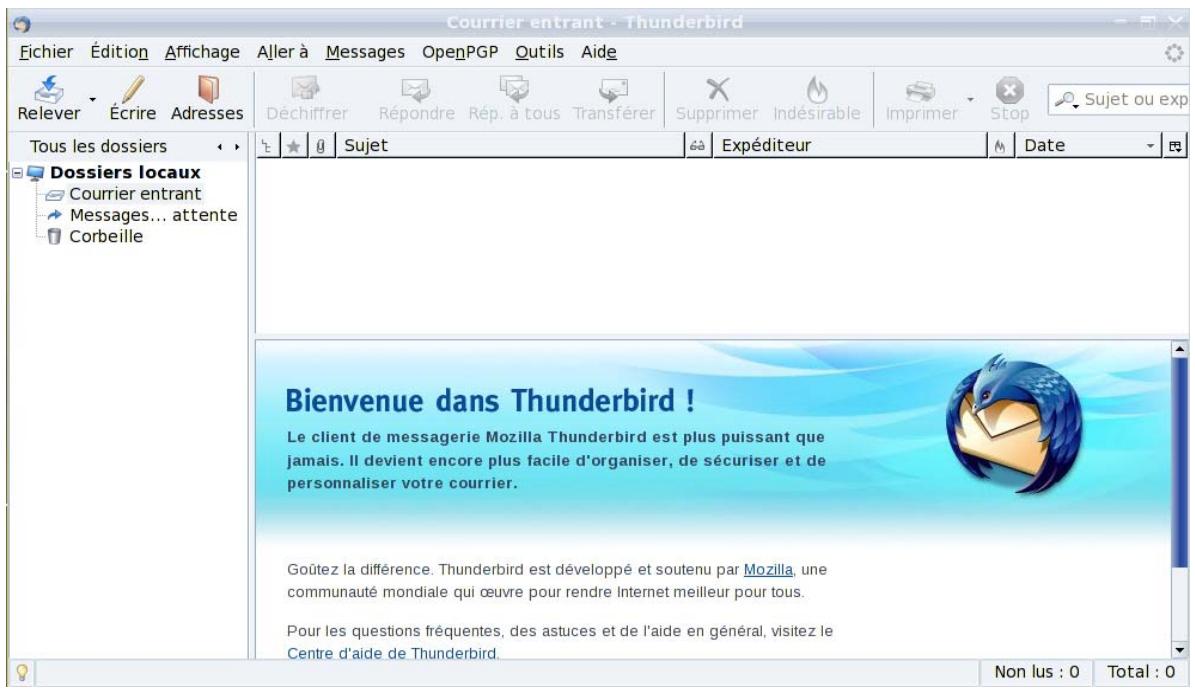Open Centre d'aide de Thunderbird link
1195x690 pixels.
pos(392,653)
